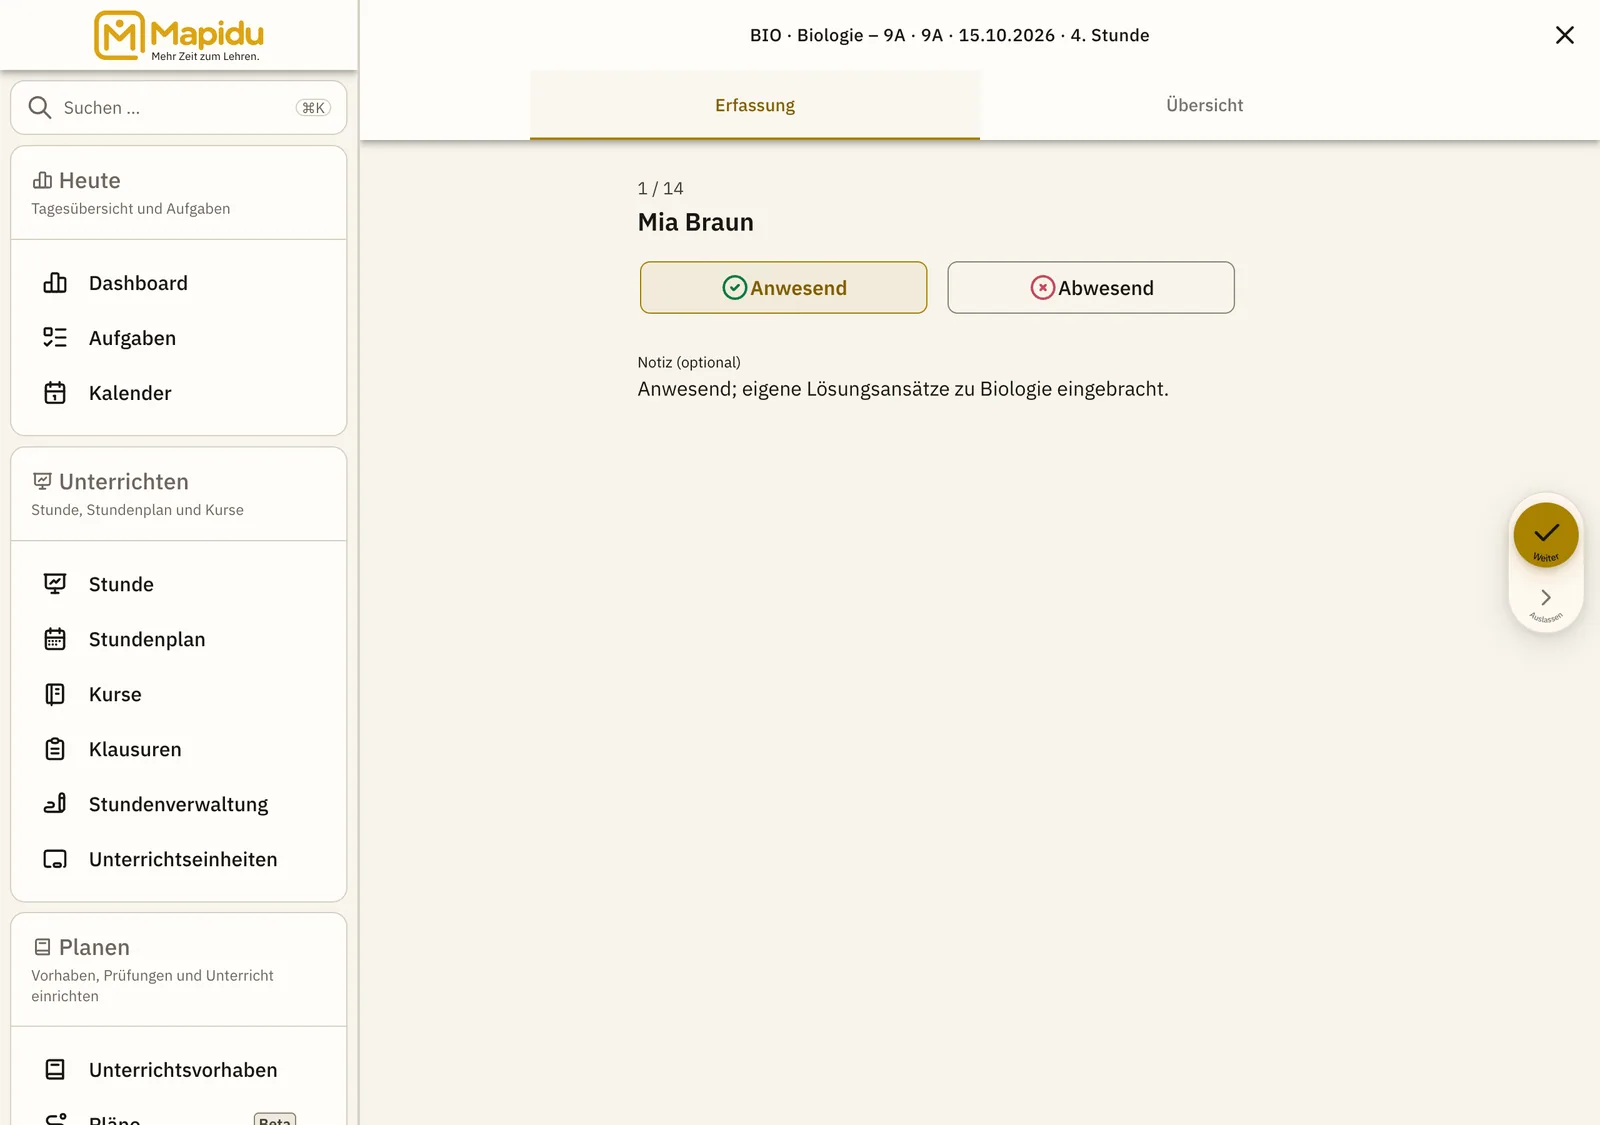
Task: Close the attendance dialog with X
Action: click(1565, 35)
